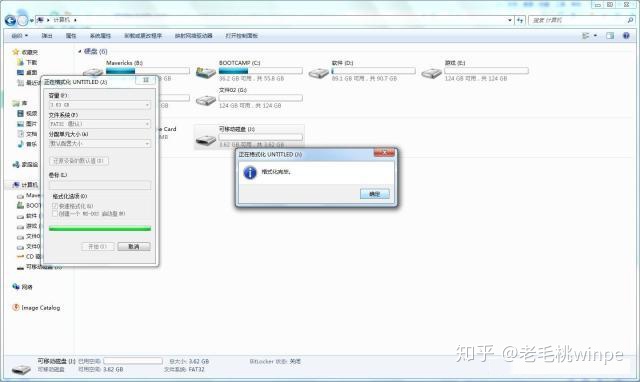Toggle 快速格式化 quick format checkbox

(x=55, y=206)
